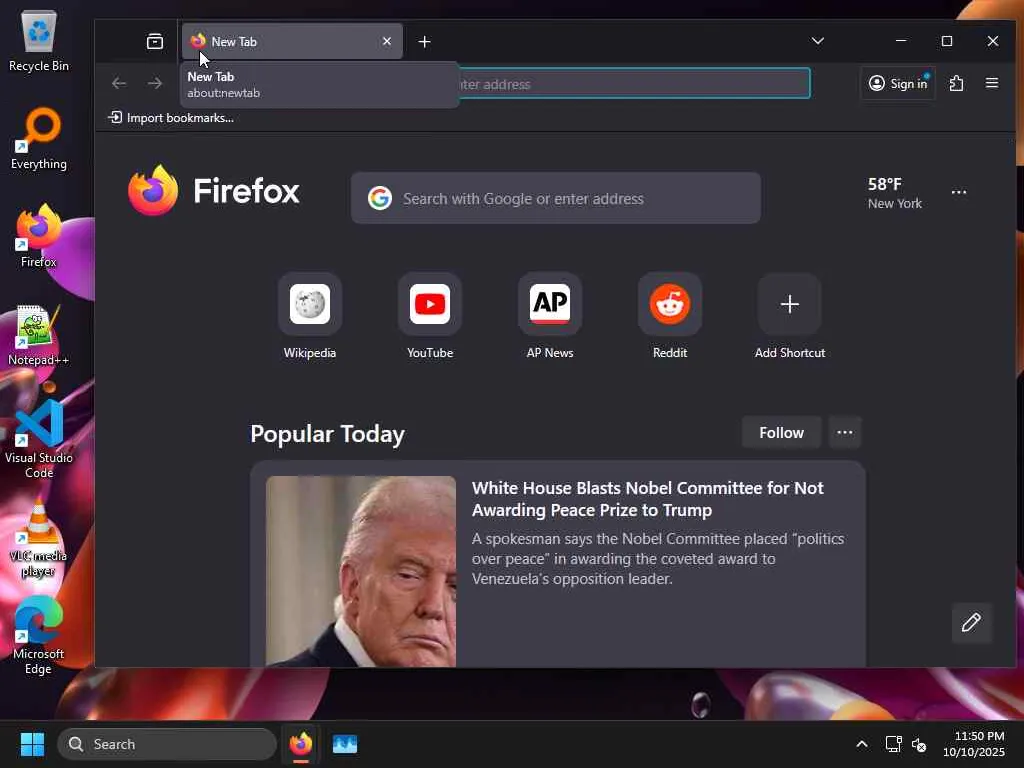The image size is (1024, 768).
Task: Click the Add Shortcut tile
Action: click(790, 316)
